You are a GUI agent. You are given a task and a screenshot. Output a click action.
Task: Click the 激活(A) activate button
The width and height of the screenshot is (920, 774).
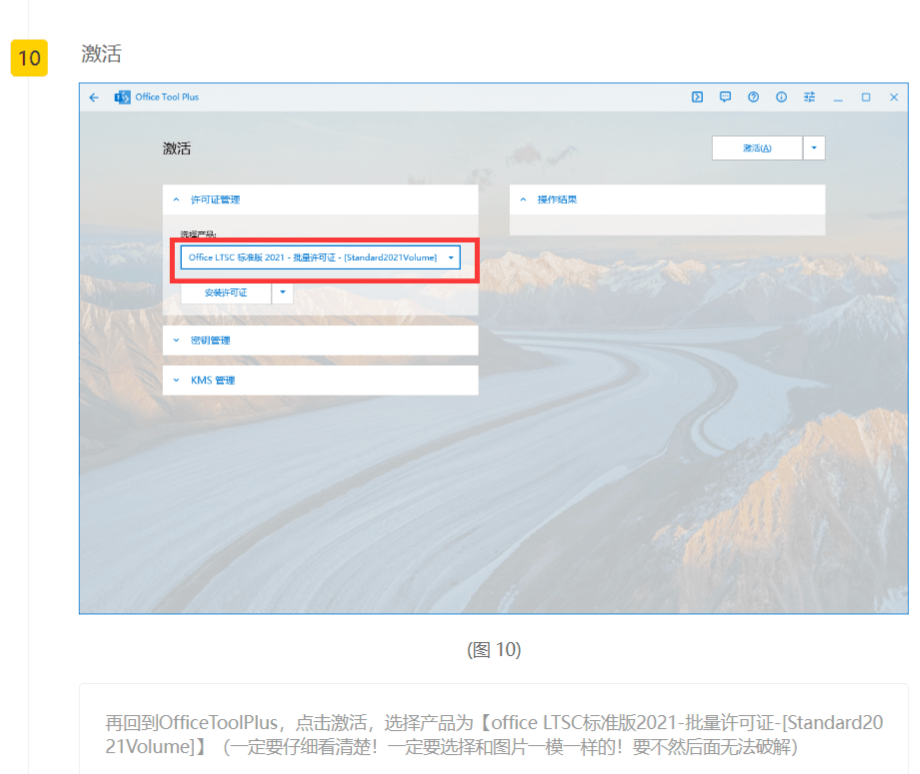757,148
